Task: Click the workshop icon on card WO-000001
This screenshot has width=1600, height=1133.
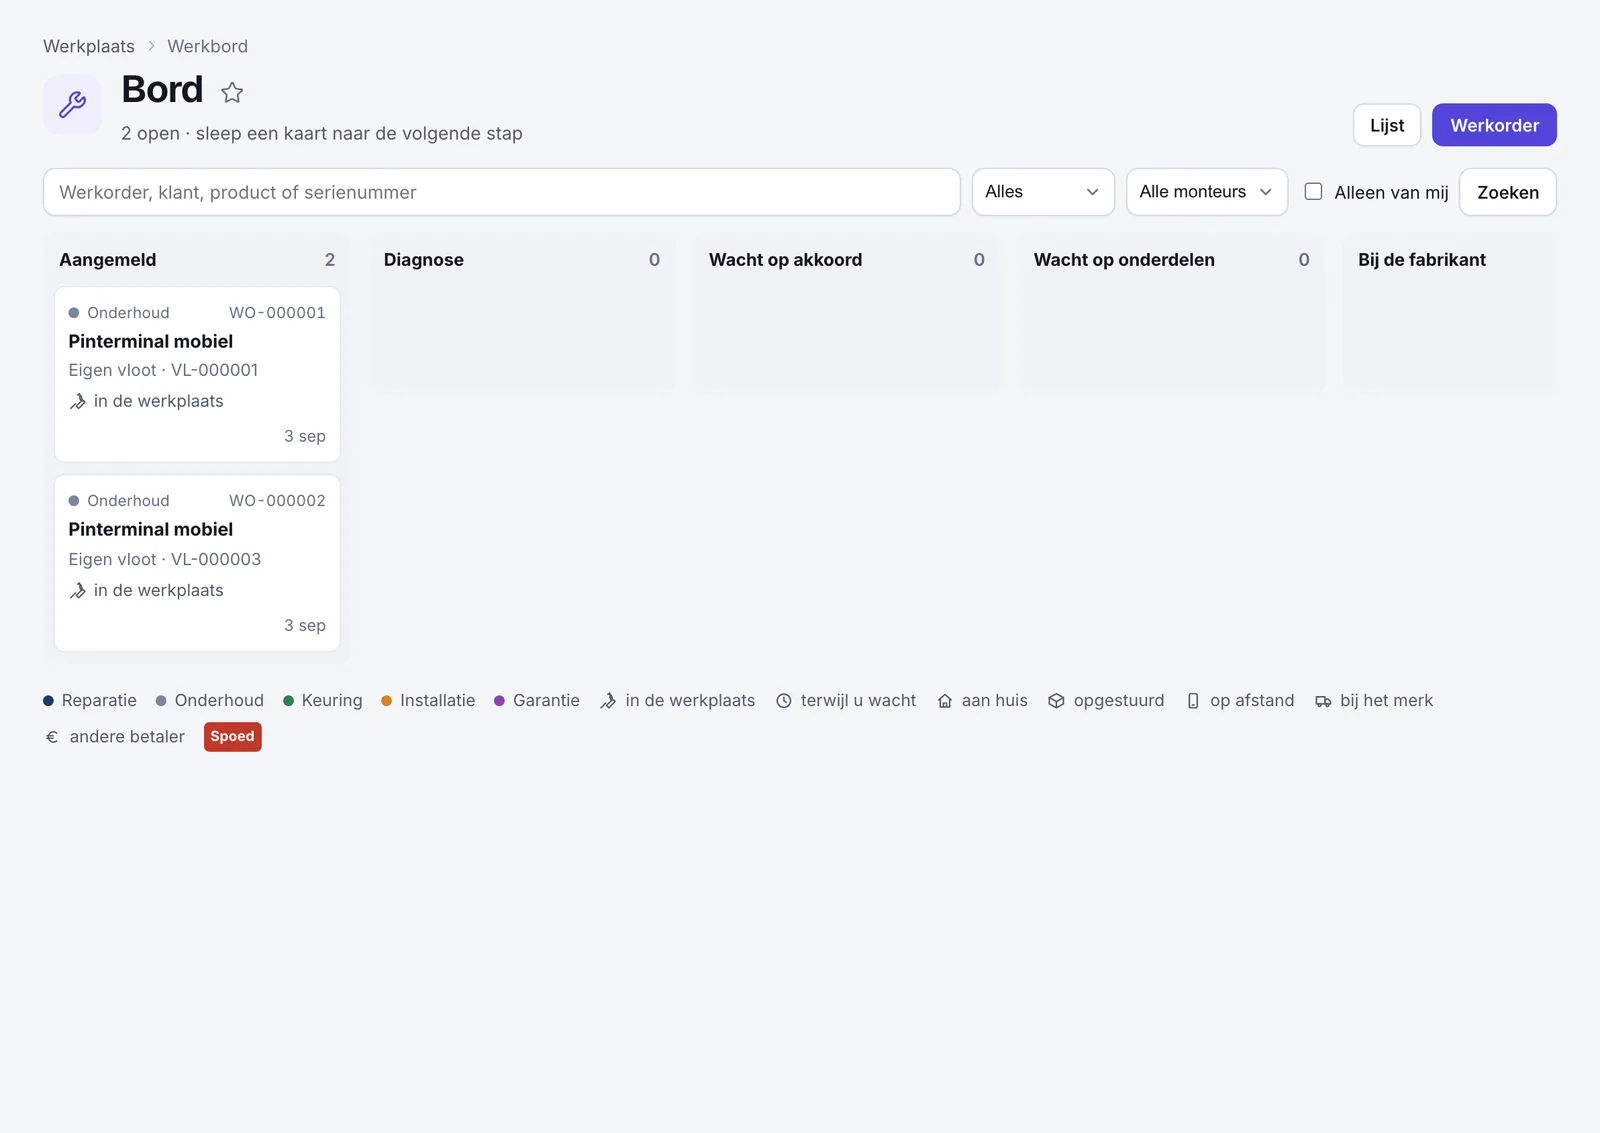Action: tap(78, 402)
